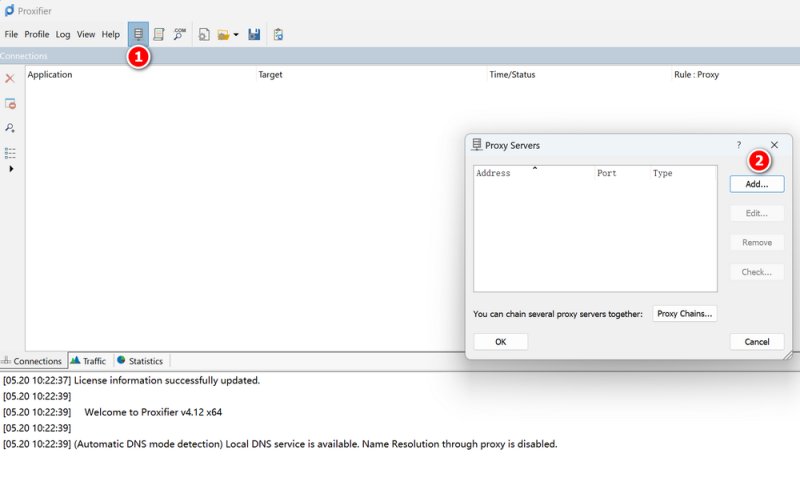Click the Add... button
800x482 pixels.
(757, 184)
